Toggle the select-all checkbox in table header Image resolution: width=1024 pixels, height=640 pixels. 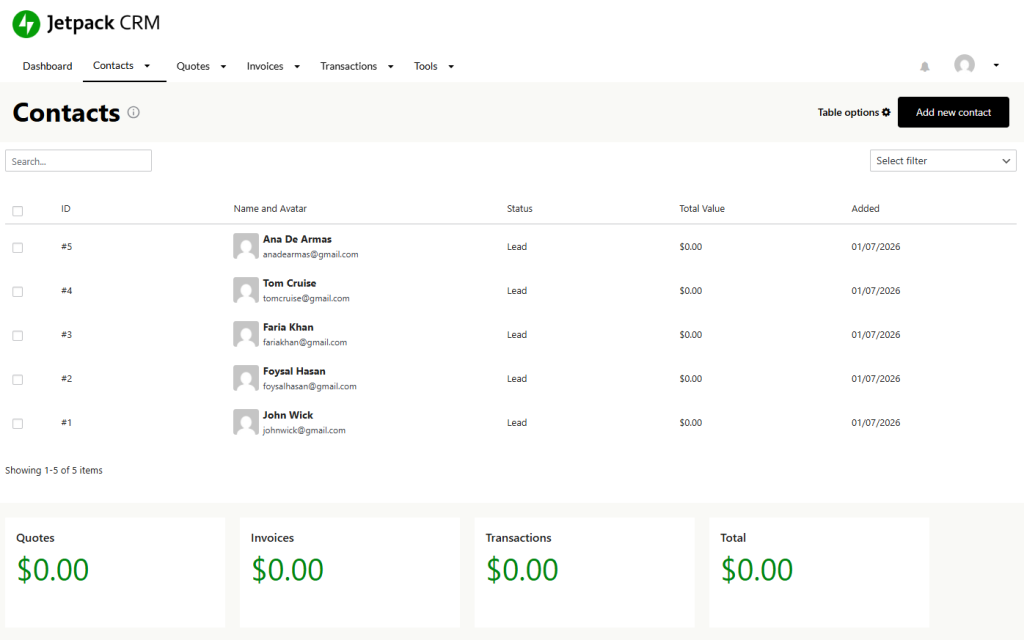pyautogui.click(x=18, y=211)
